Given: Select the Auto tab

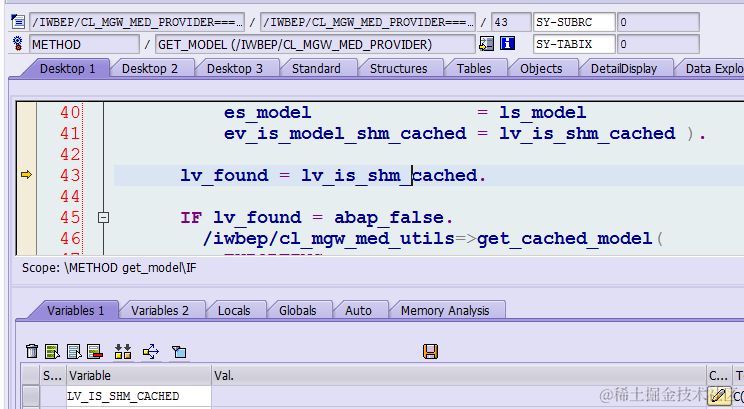Looking at the screenshot, I should pos(358,311).
